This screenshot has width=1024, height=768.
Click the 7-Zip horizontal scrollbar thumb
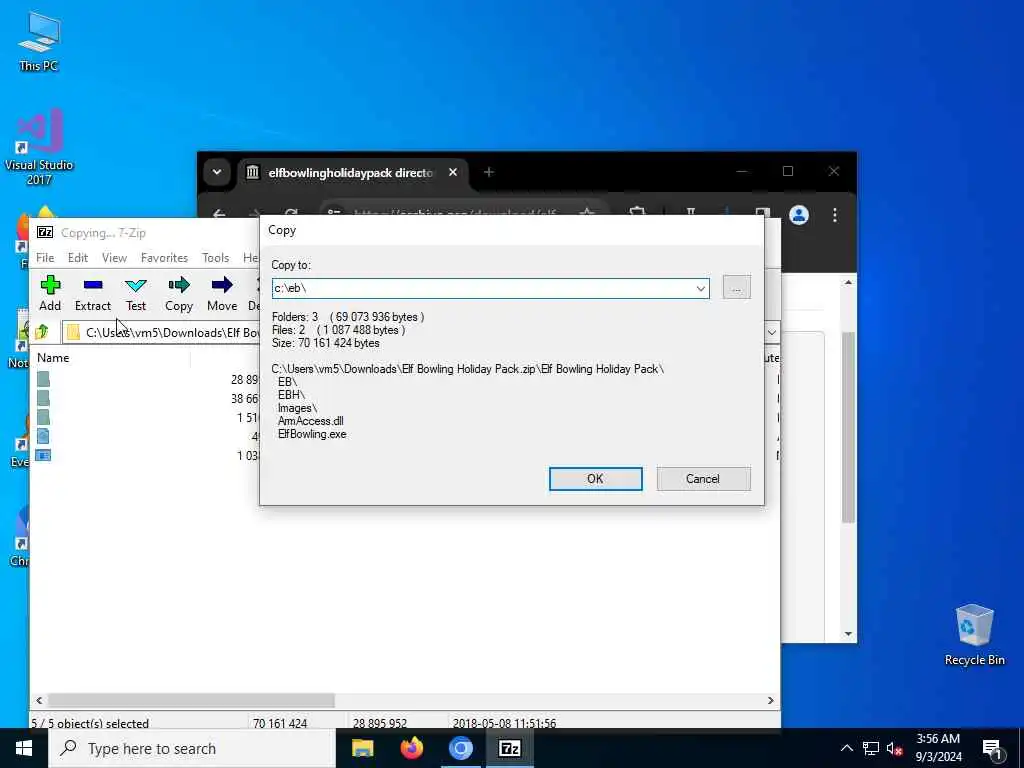tap(191, 700)
